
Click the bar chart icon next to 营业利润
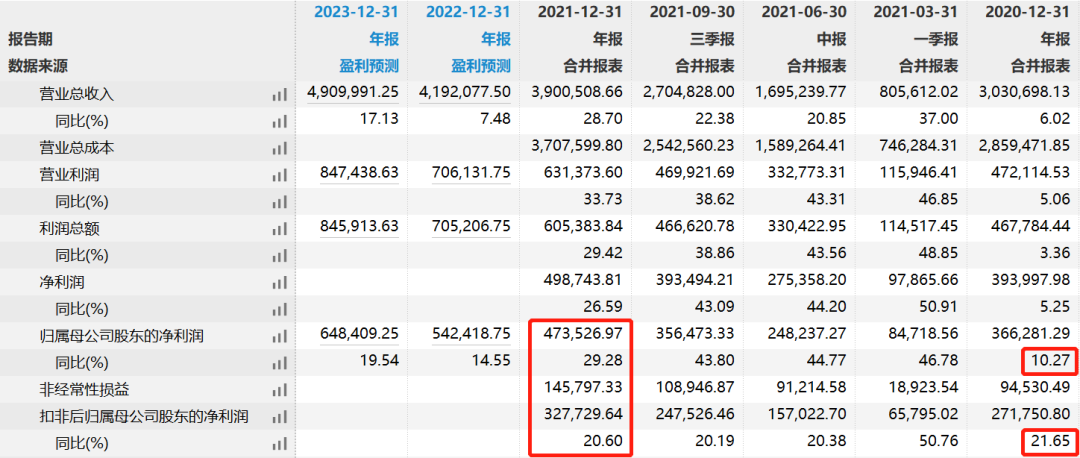tap(279, 174)
